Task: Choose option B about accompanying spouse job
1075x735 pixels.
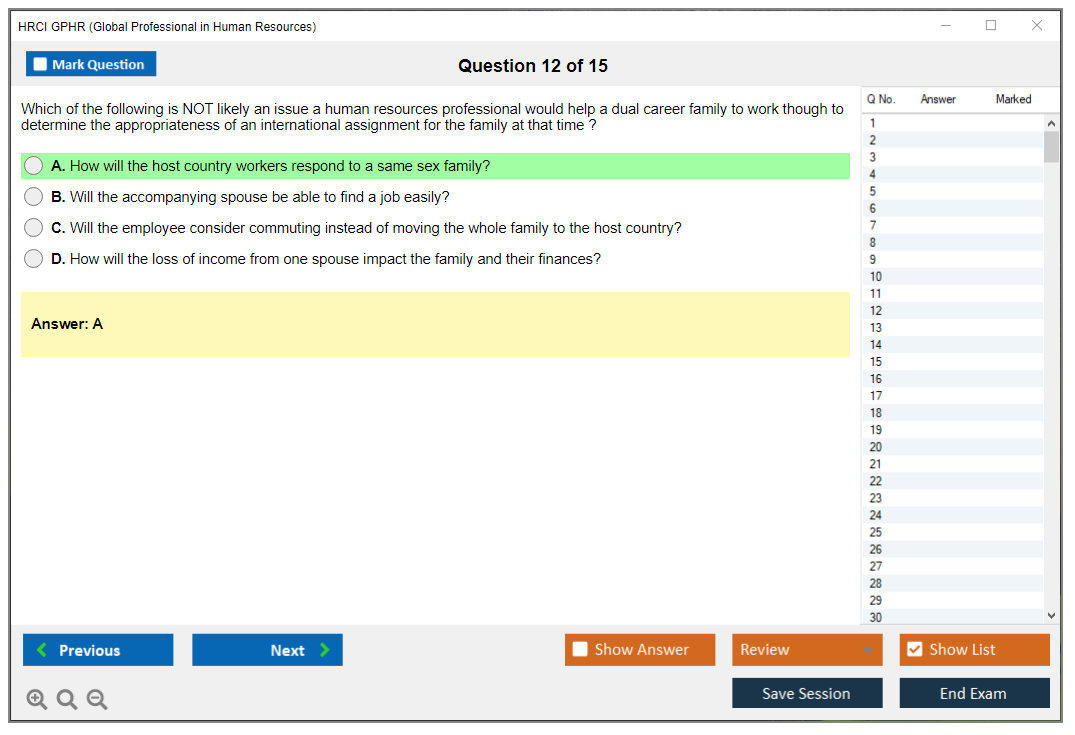Action: click(x=34, y=197)
